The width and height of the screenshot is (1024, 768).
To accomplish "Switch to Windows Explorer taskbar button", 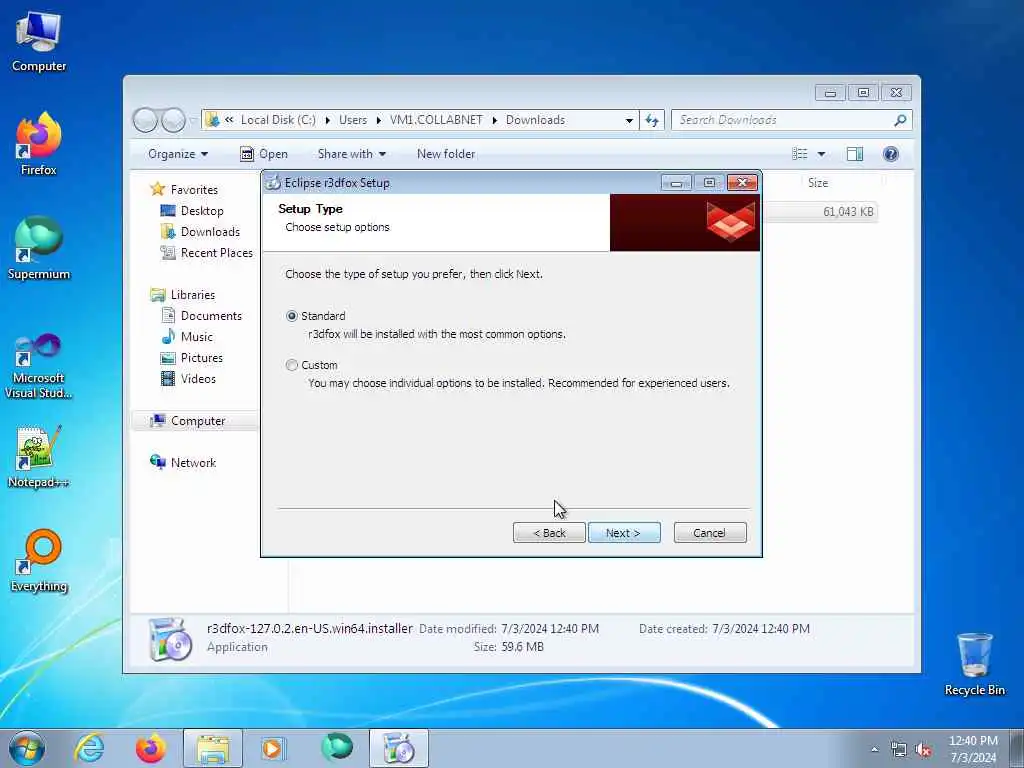I will pos(213,748).
